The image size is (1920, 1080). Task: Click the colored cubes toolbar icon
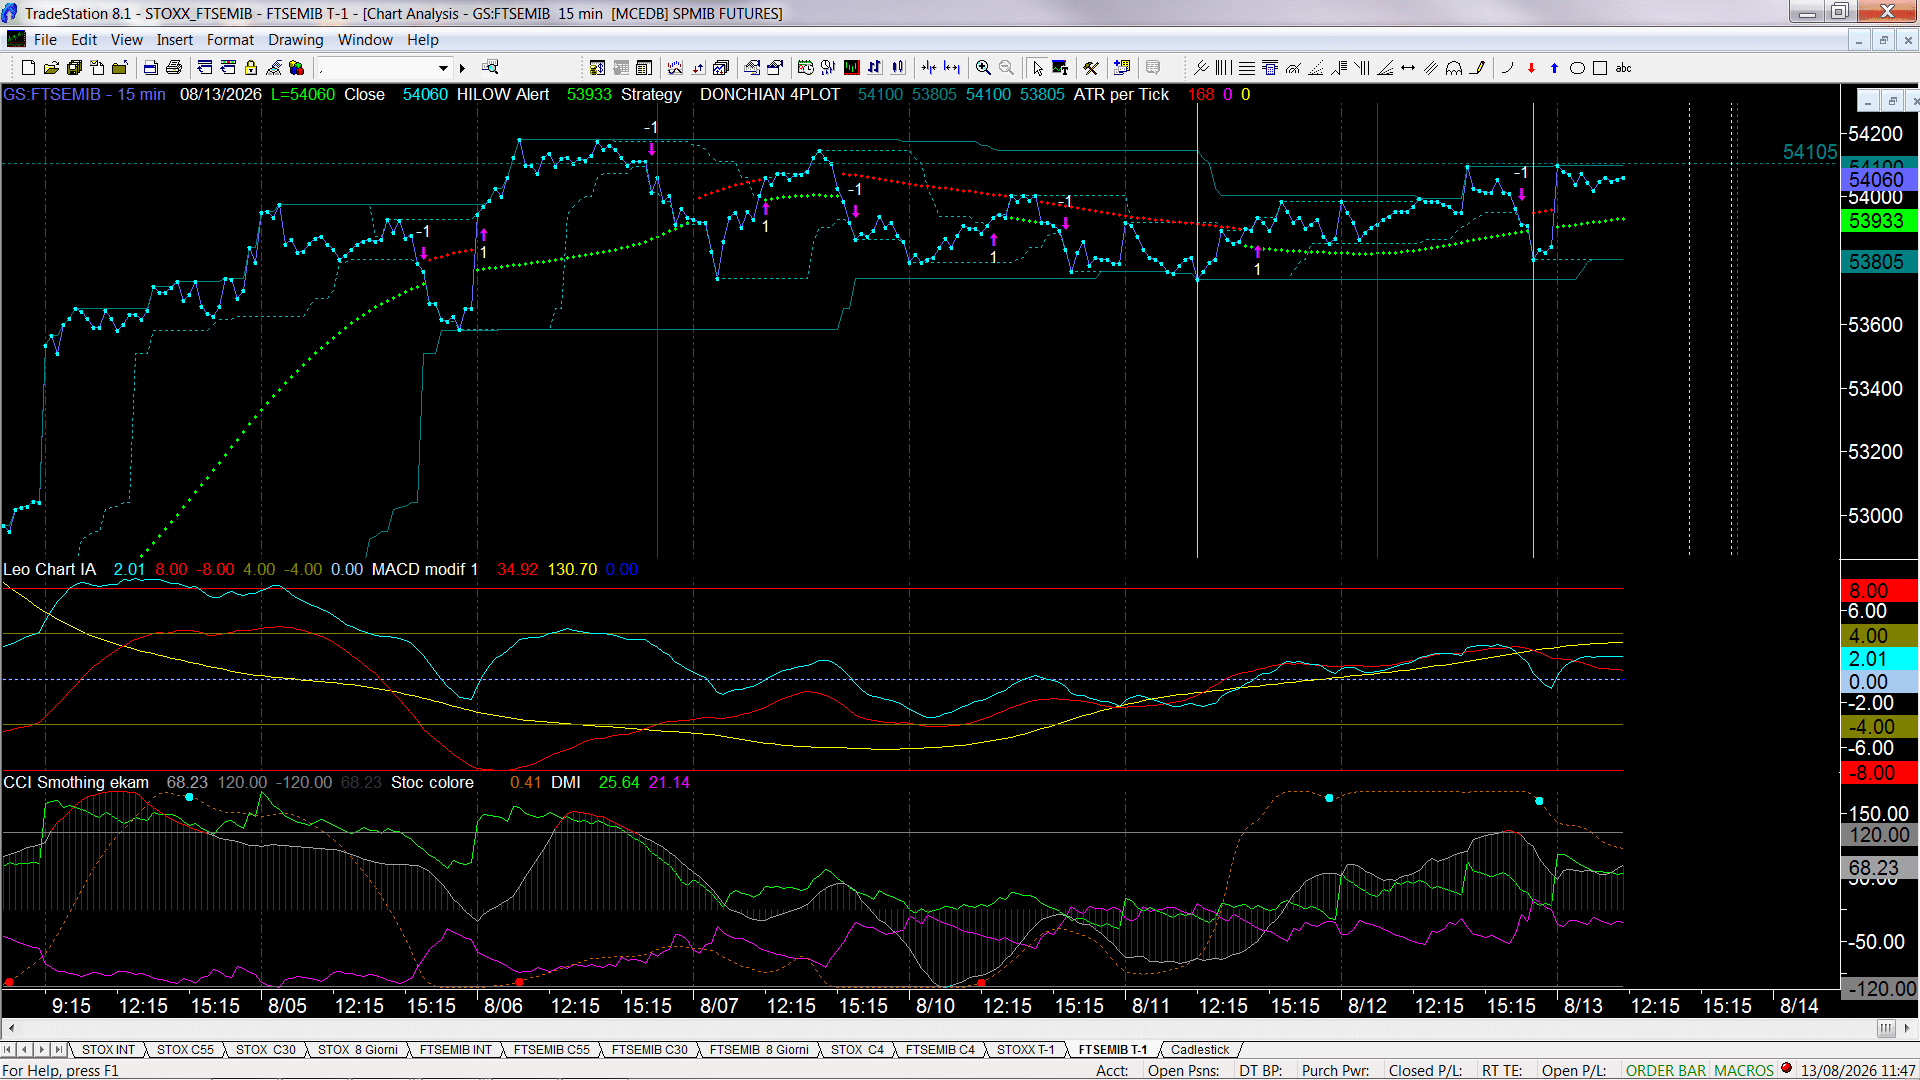coord(296,68)
